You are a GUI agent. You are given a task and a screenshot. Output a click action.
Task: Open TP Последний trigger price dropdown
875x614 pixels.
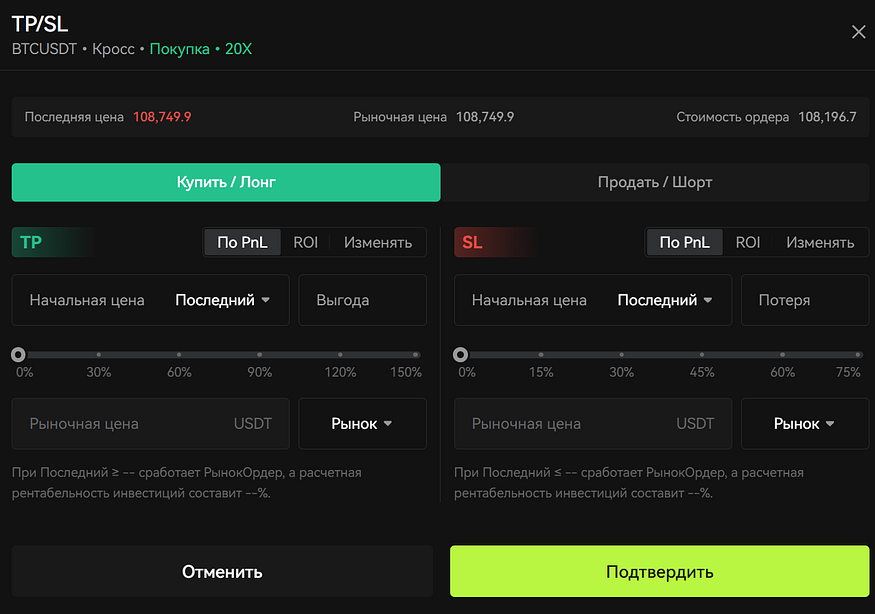[223, 300]
